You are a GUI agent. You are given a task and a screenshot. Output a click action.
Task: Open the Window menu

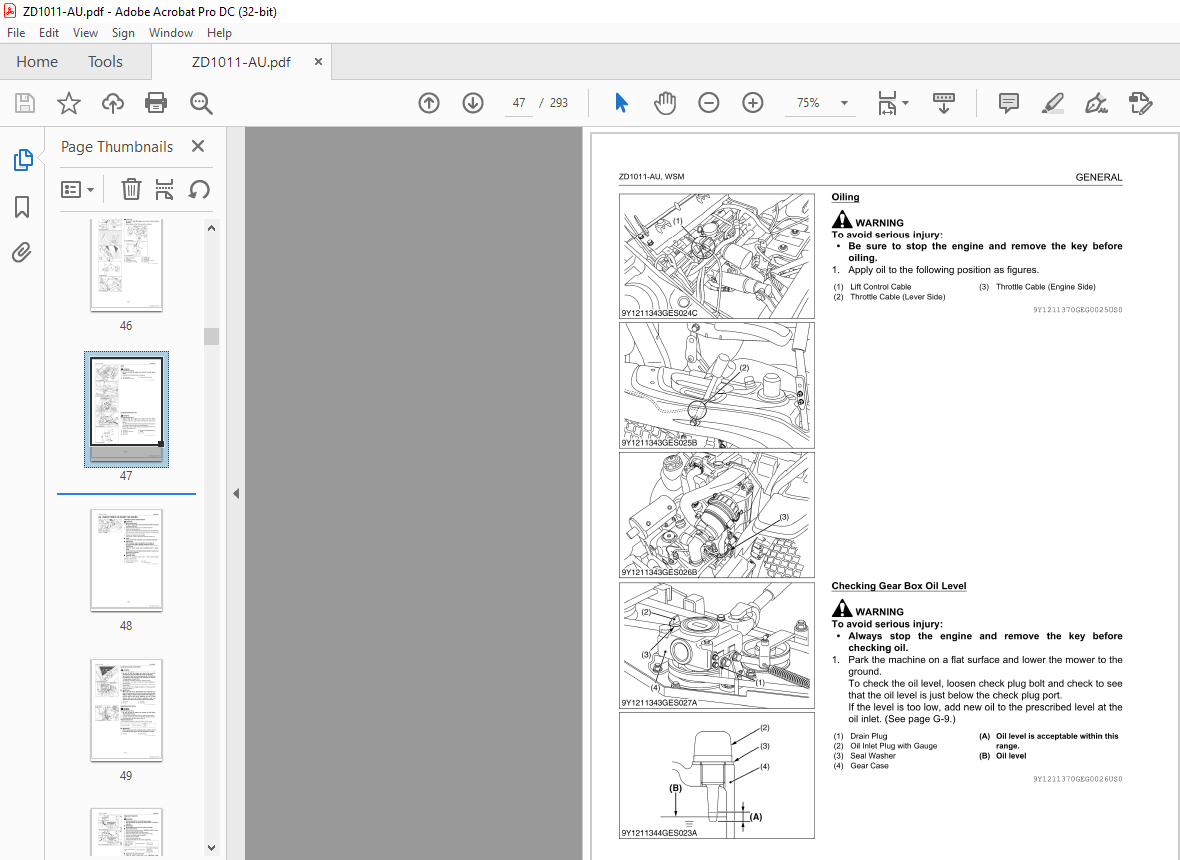tap(171, 32)
